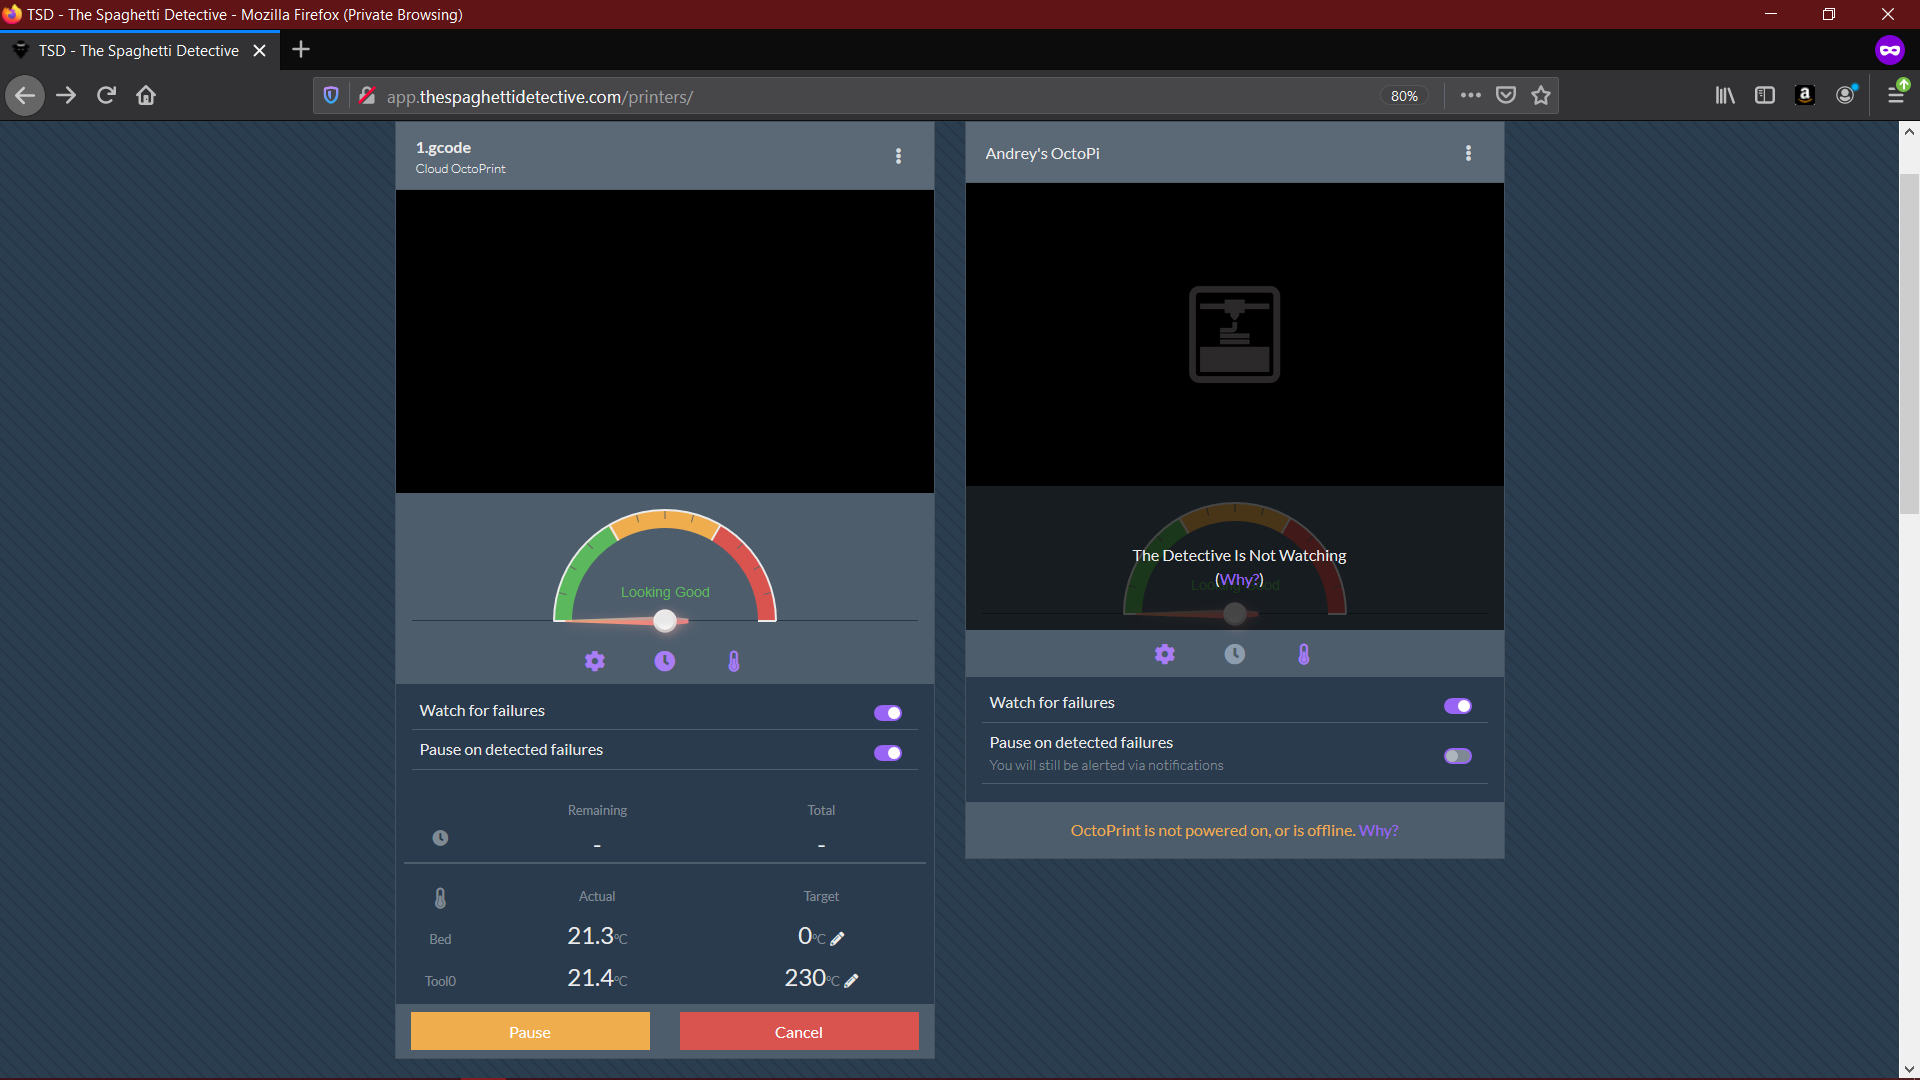Open Firefox page actions ellipsis menu
The width and height of the screenshot is (1920, 1080).
1470,95
